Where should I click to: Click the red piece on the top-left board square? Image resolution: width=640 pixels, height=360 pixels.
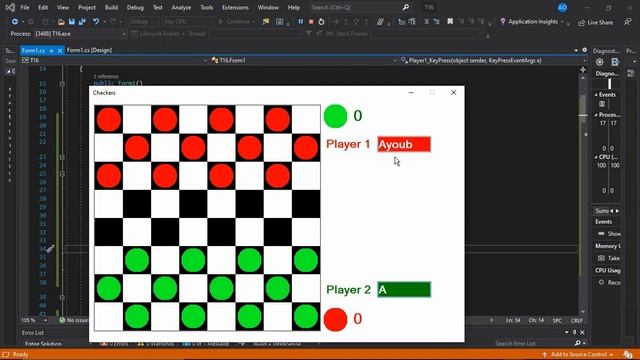click(x=109, y=119)
